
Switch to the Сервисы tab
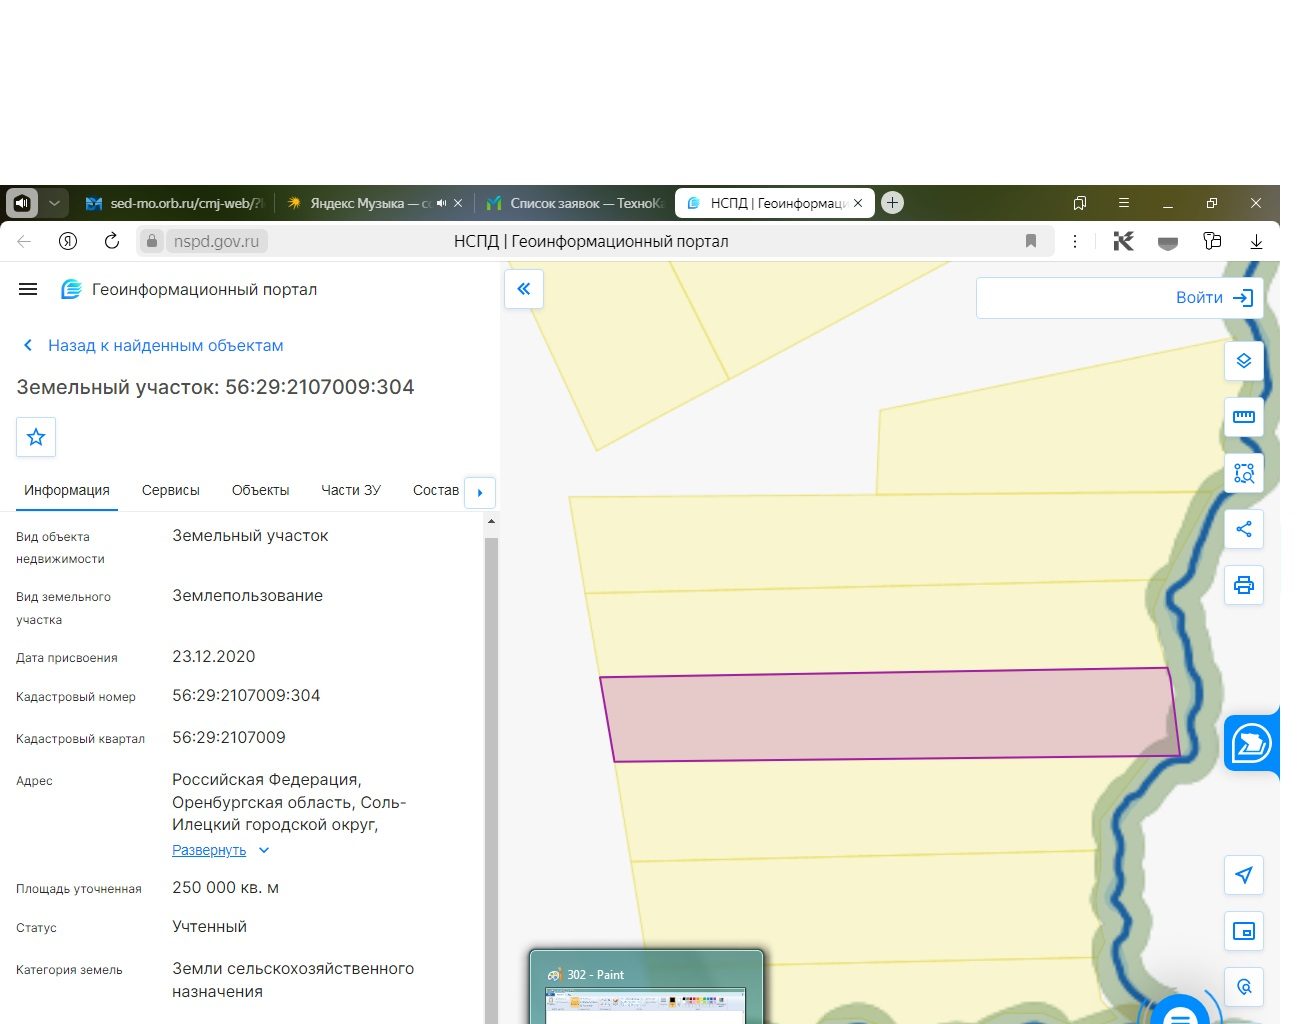[171, 490]
